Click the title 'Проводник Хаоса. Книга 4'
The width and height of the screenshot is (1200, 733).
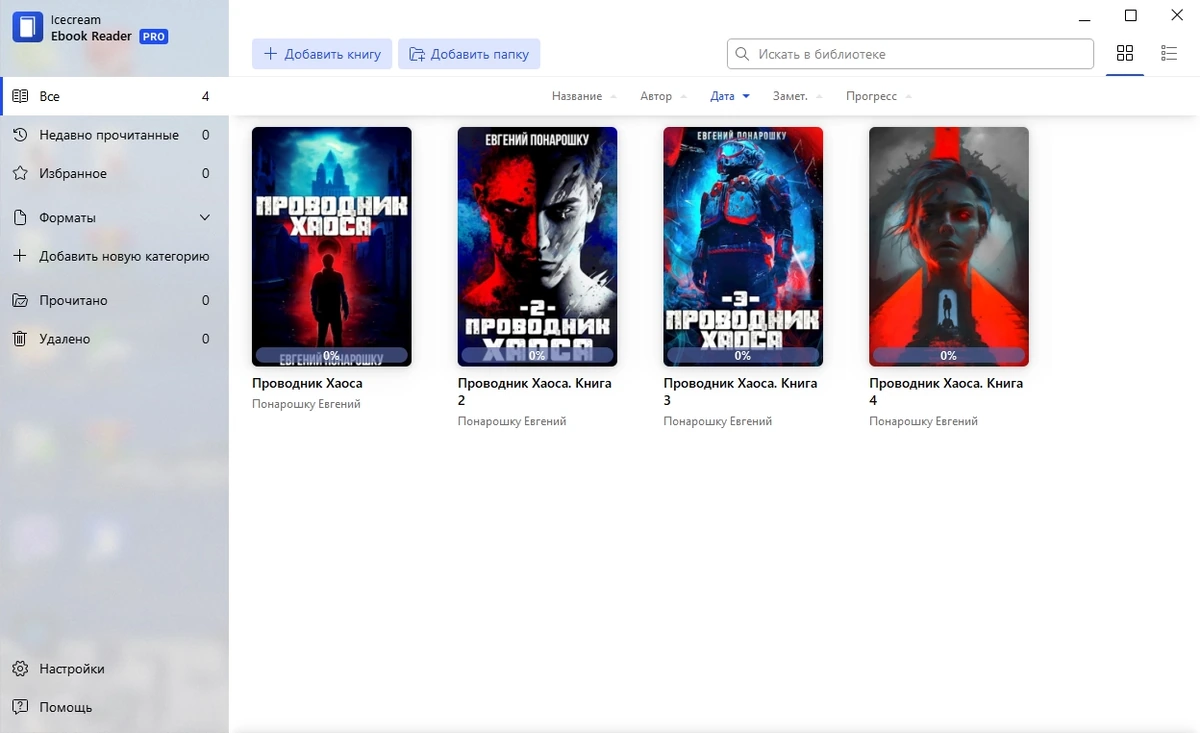click(946, 392)
